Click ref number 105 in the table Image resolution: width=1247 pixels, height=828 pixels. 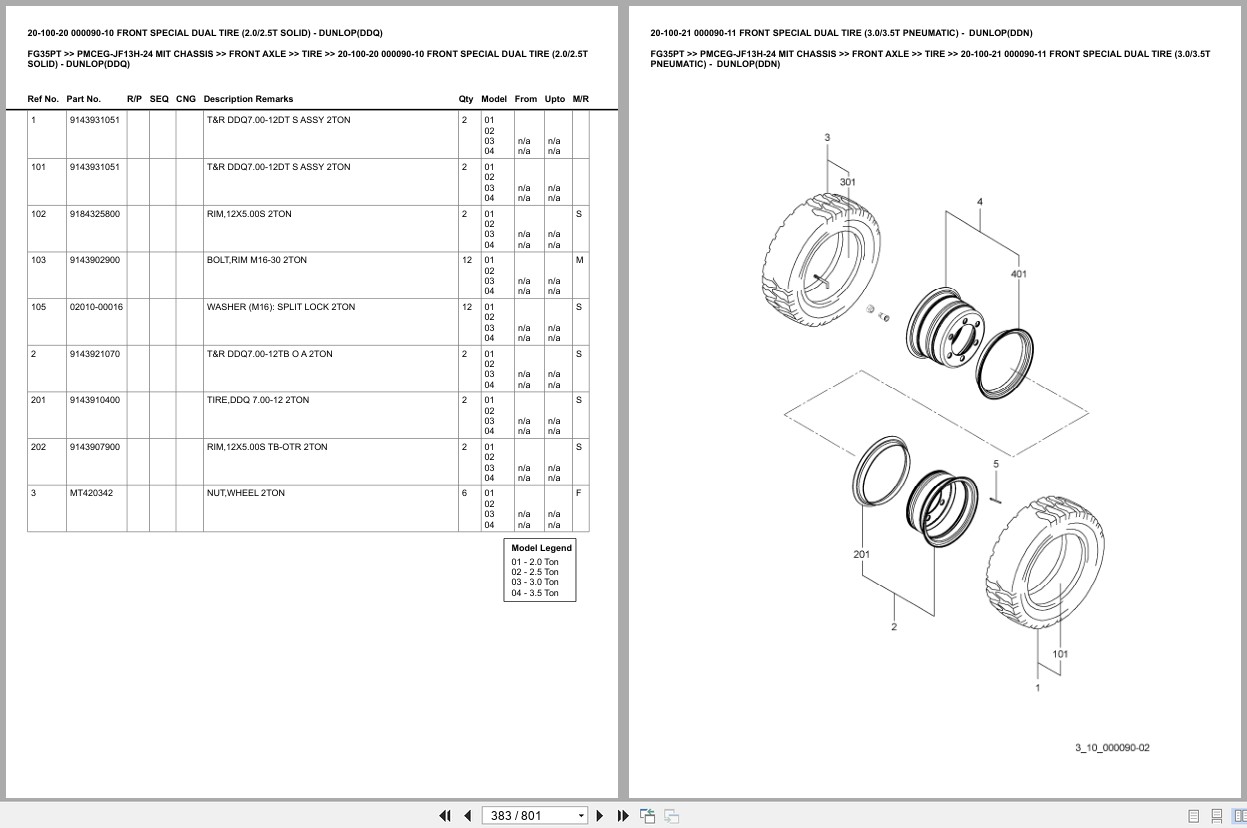pyautogui.click(x=38, y=307)
